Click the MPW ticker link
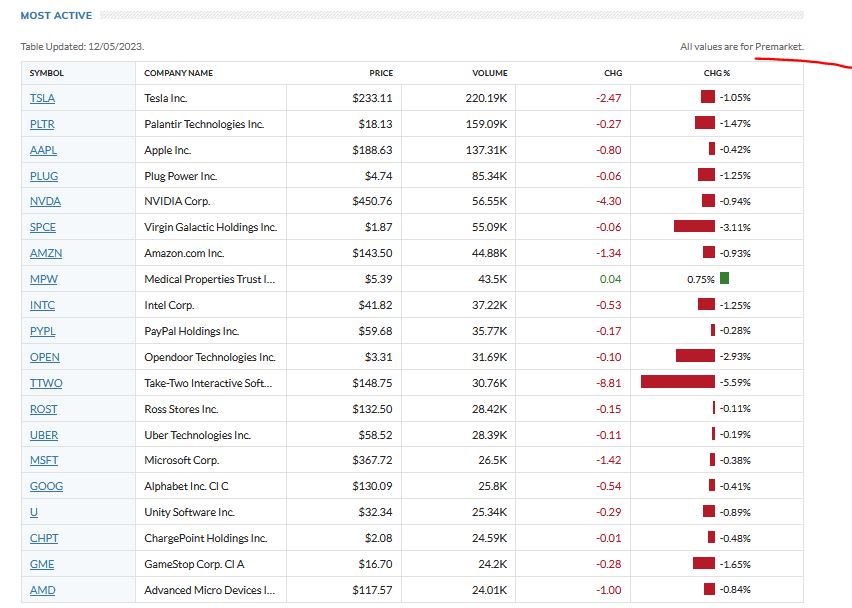This screenshot has width=852, height=608. (x=44, y=279)
